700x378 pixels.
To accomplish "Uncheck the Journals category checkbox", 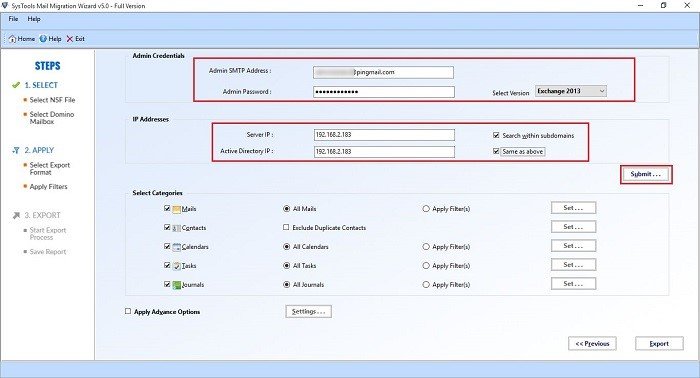I will pyautogui.click(x=167, y=284).
